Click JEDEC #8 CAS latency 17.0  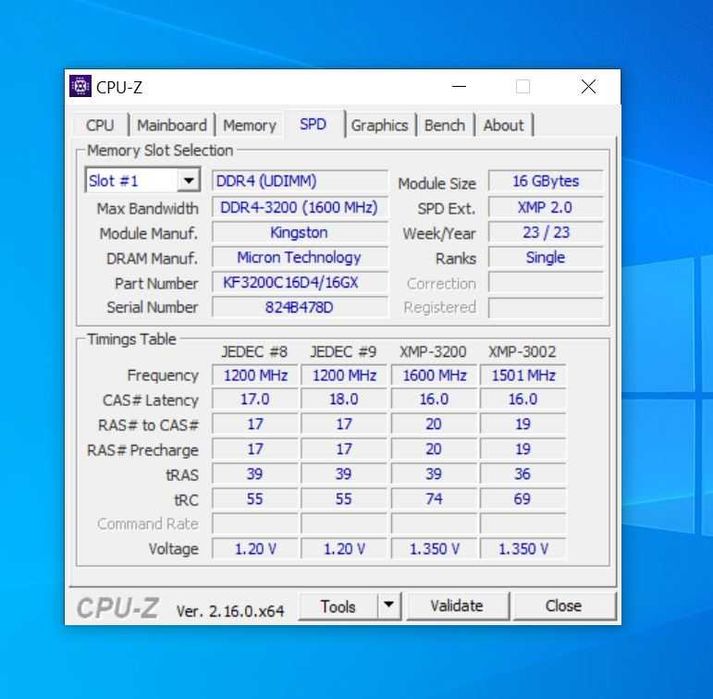[255, 399]
